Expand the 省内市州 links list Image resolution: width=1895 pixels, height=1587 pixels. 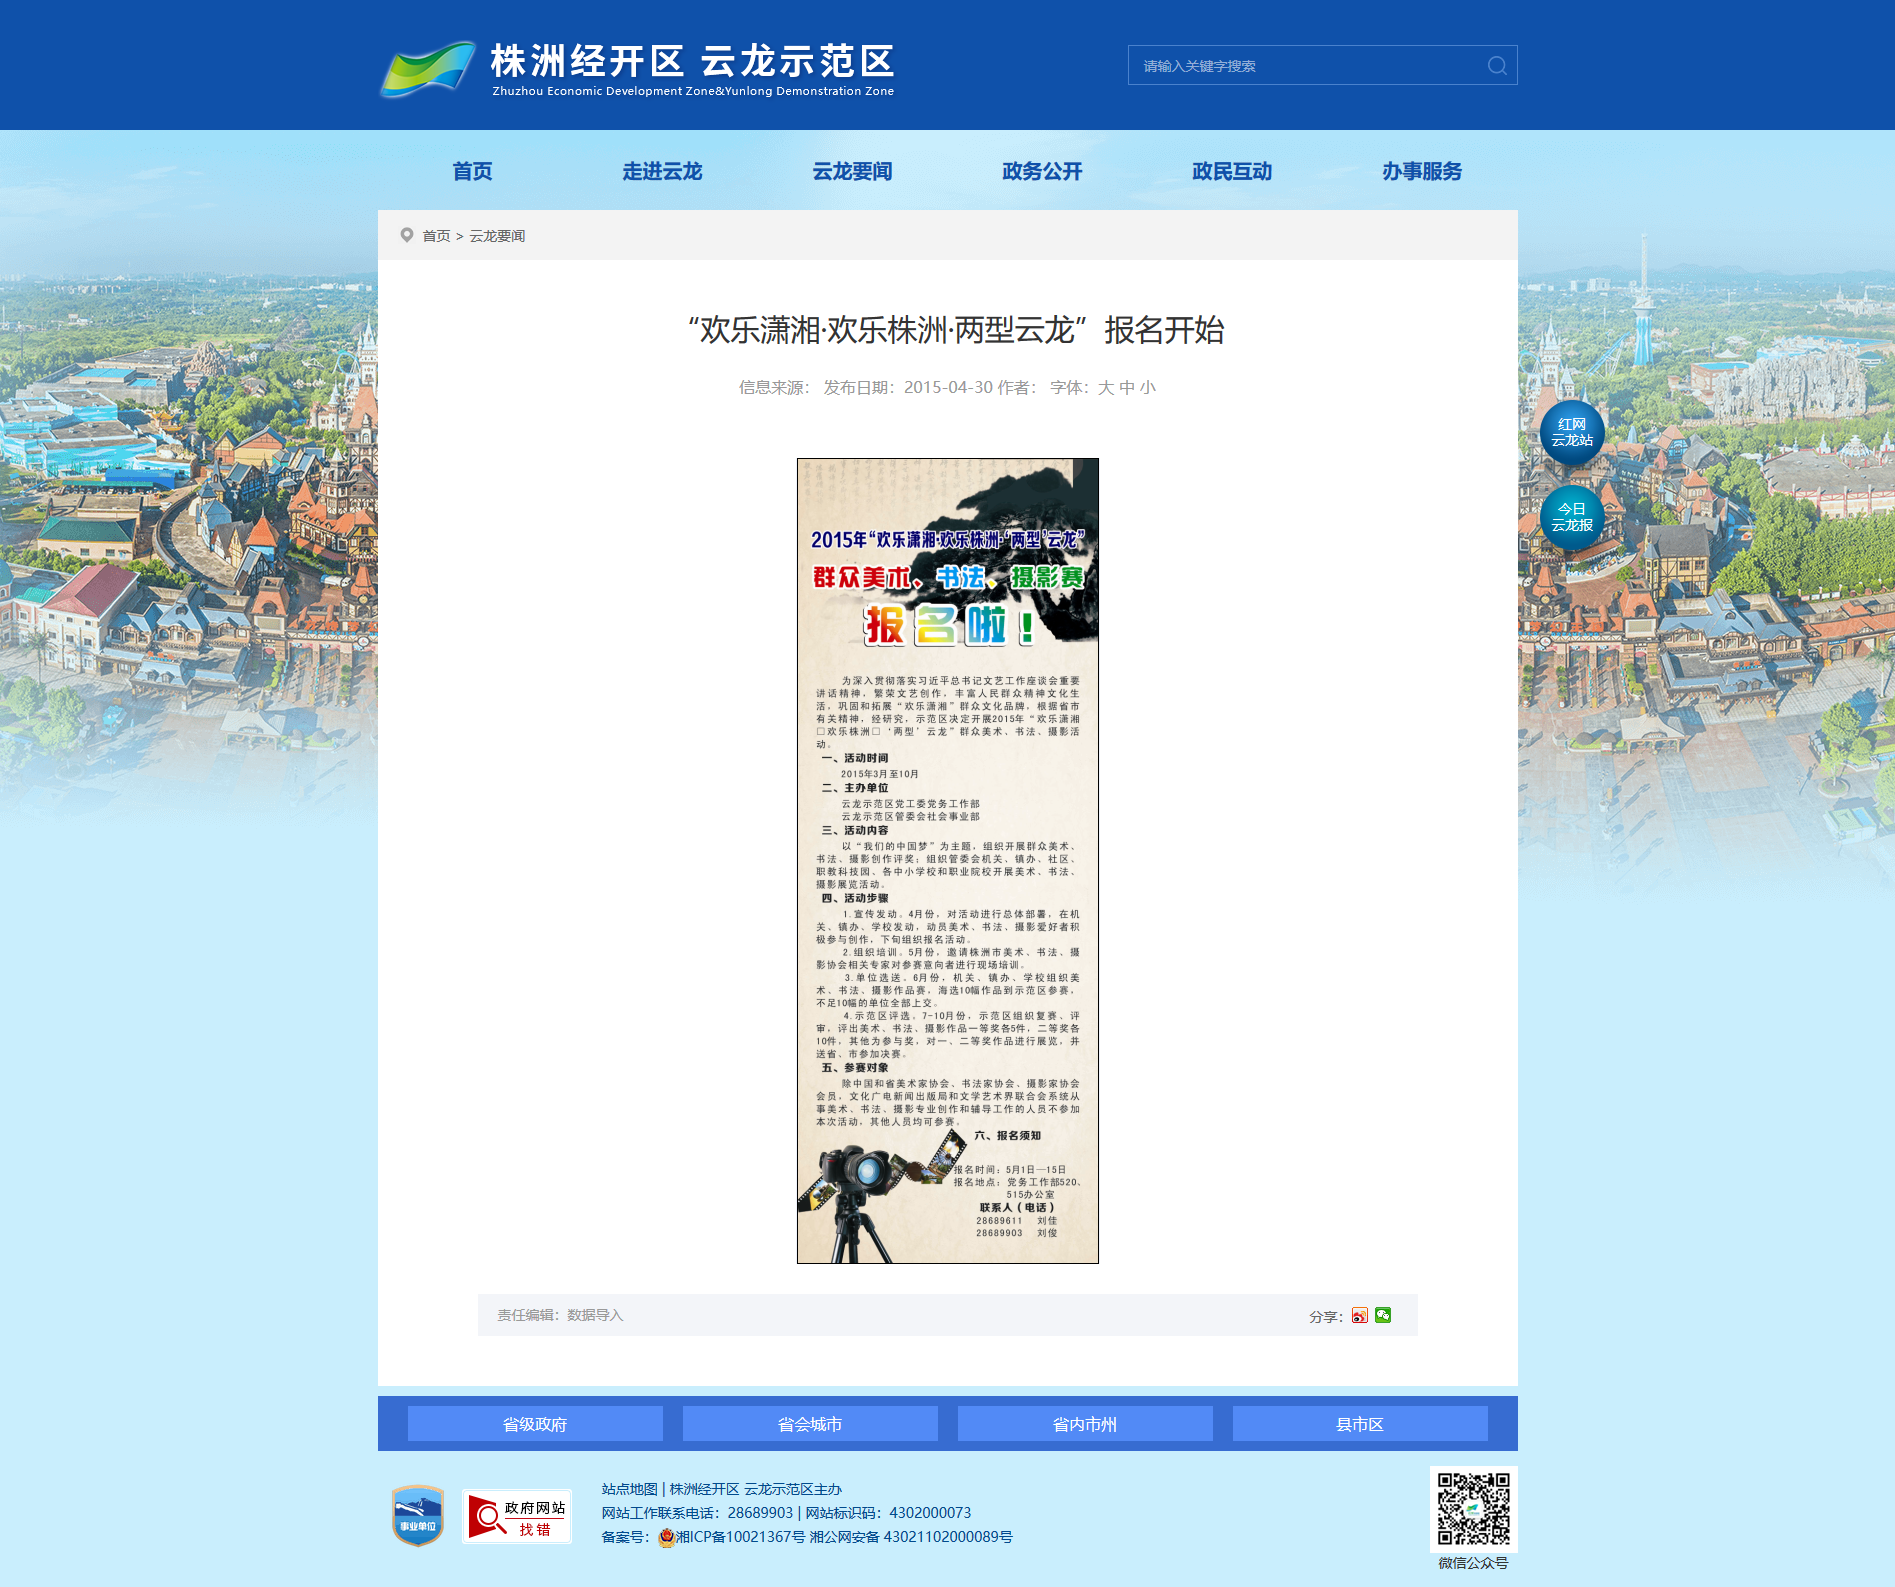(x=1085, y=1424)
